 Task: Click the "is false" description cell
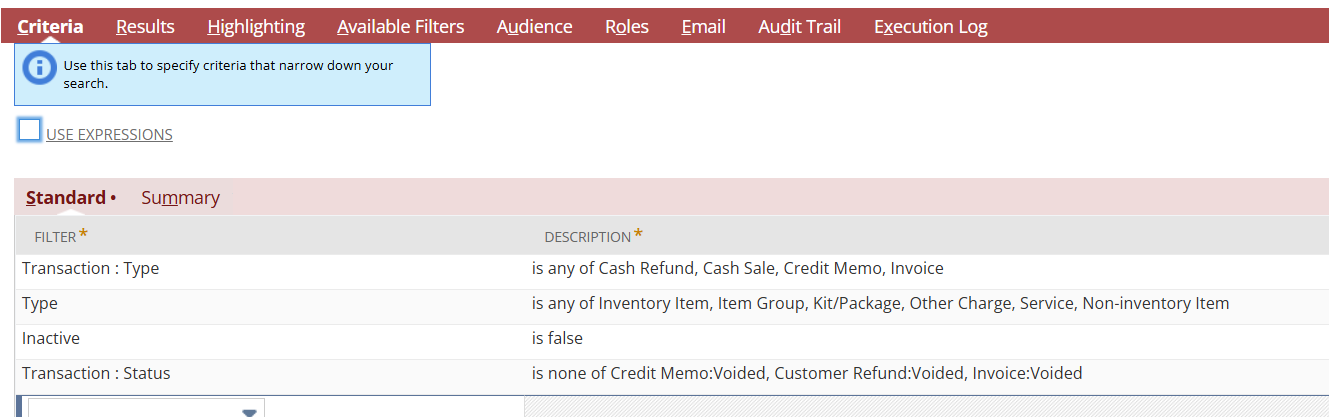[x=557, y=339]
